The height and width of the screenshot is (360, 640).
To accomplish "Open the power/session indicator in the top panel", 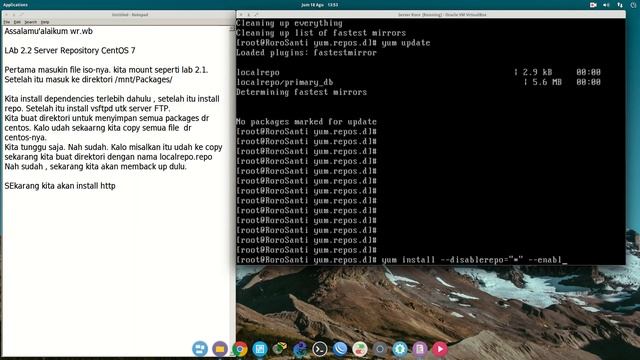I will (633, 5).
